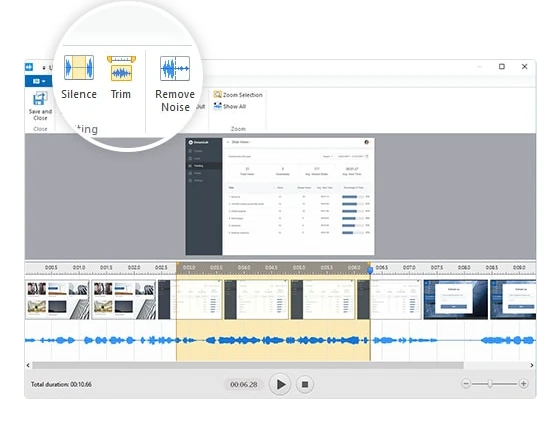Viewport: 553px width, 422px height.
Task: Click the current time field 00:06.28
Action: (243, 384)
